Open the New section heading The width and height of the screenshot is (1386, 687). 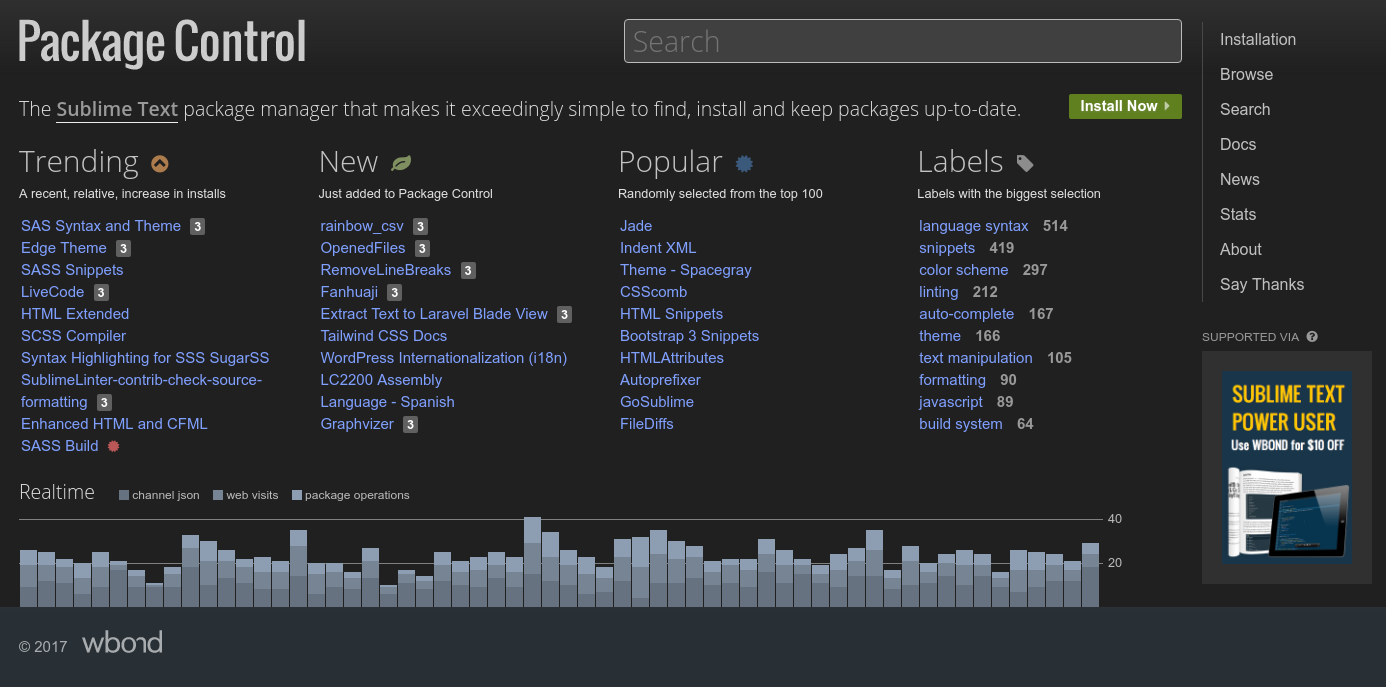(x=348, y=162)
